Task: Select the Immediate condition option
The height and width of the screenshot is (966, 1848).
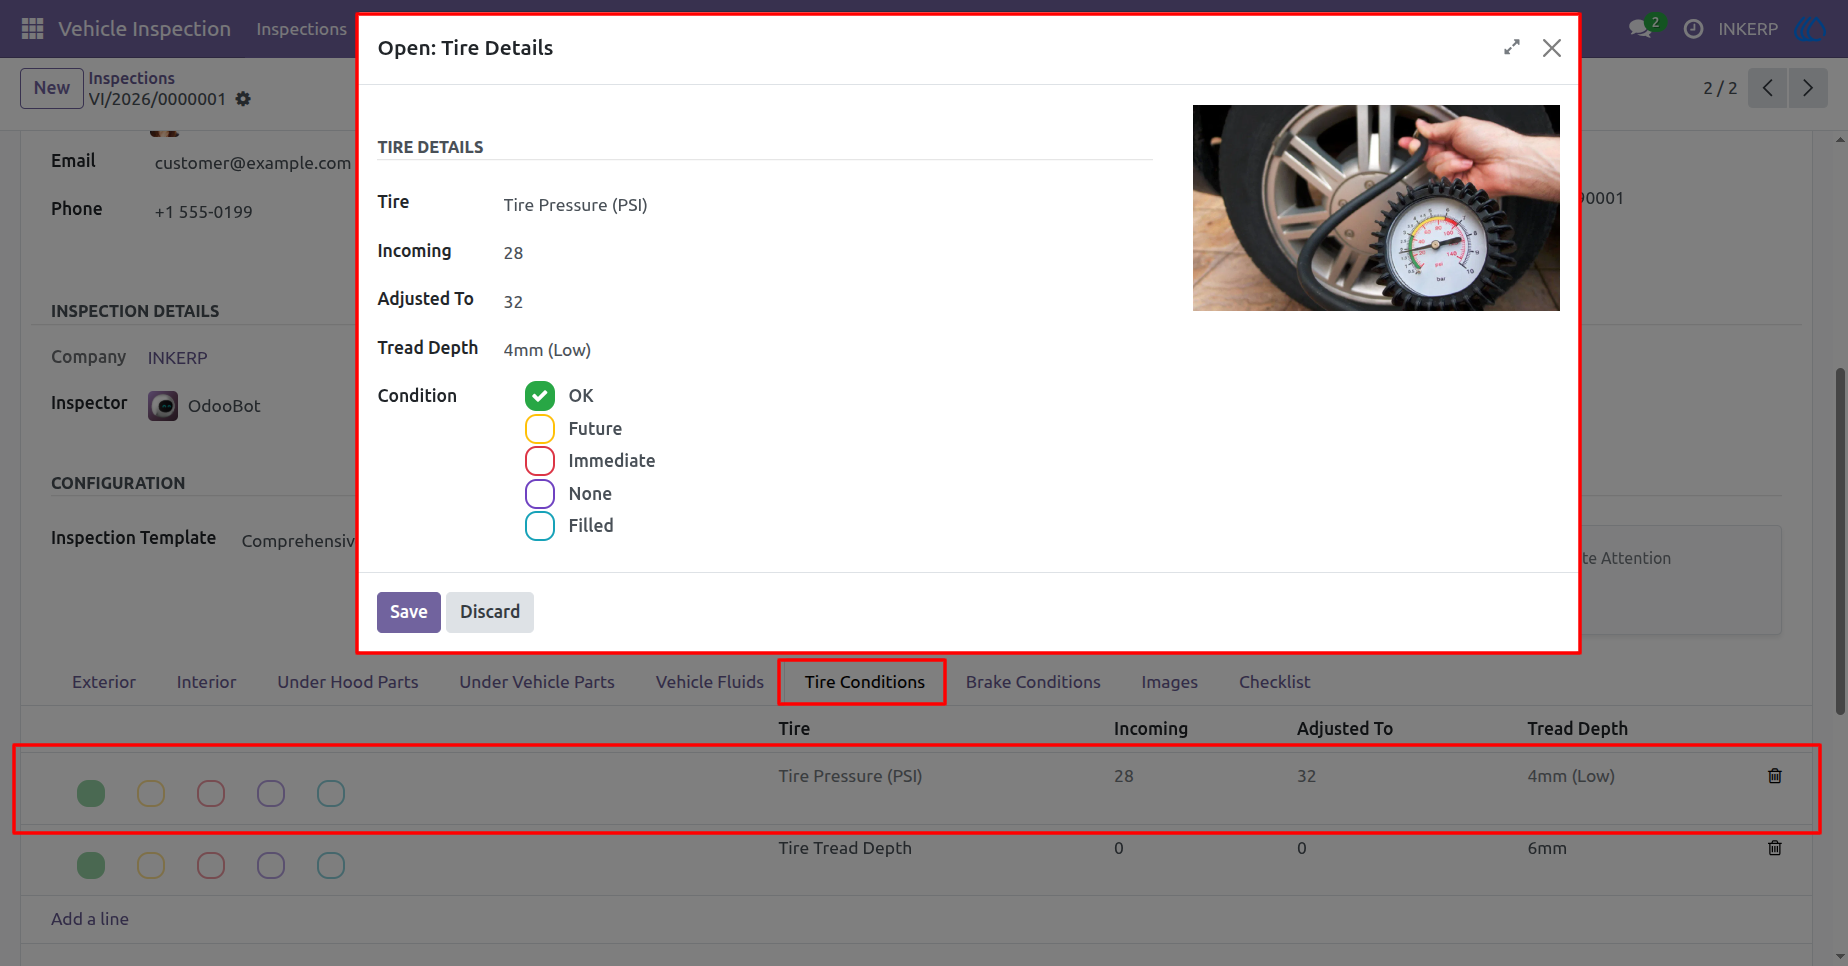Action: 540,461
